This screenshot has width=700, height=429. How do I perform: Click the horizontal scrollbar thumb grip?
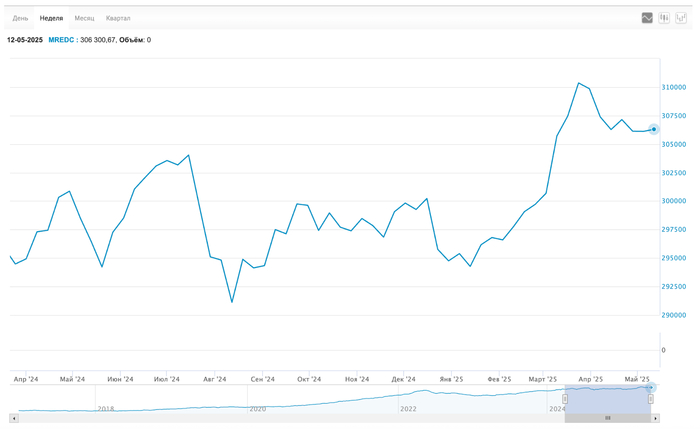pos(607,417)
